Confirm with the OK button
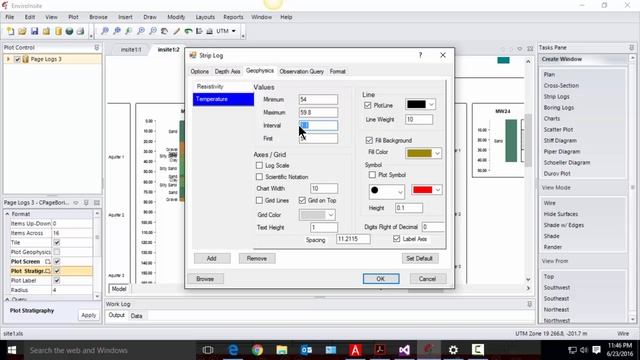Image resolution: width=640 pixels, height=360 pixels. [381, 279]
